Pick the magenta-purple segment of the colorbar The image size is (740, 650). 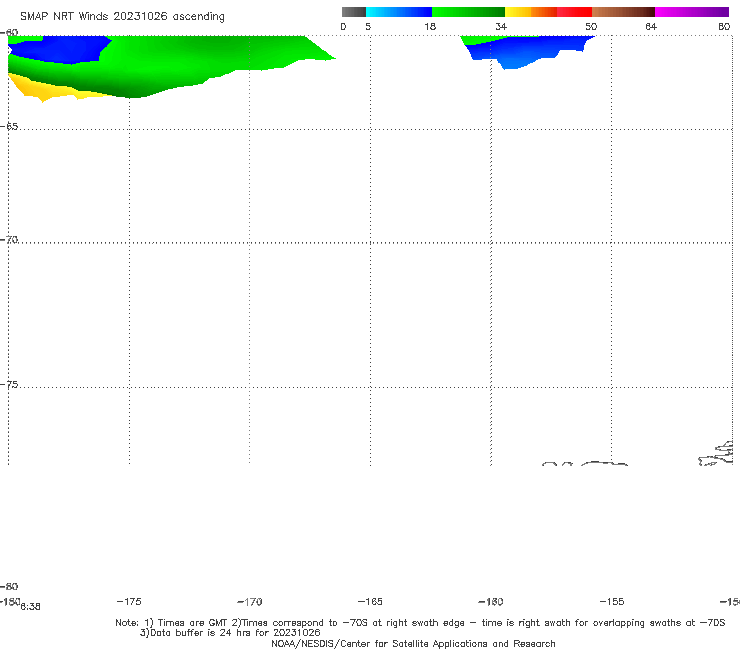pos(692,12)
